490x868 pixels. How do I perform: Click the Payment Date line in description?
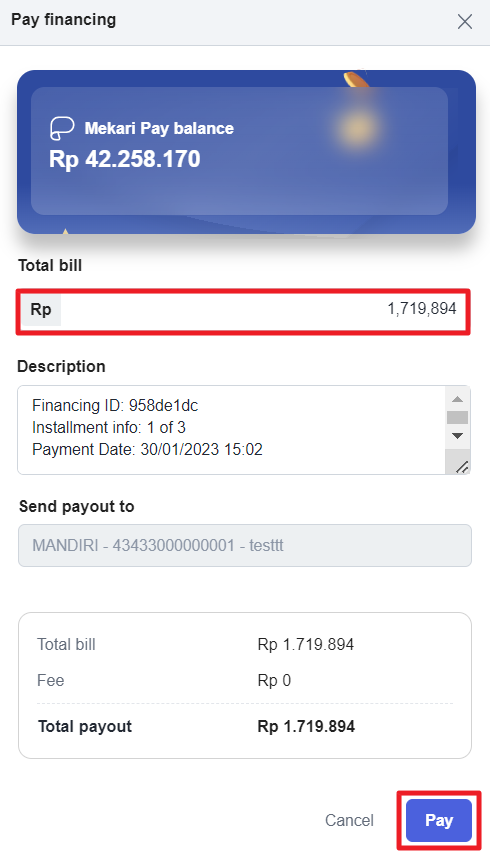pyautogui.click(x=147, y=450)
